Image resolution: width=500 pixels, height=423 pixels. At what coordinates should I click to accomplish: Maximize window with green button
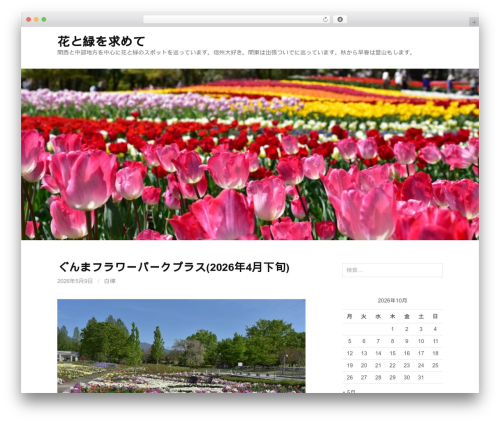point(44,19)
